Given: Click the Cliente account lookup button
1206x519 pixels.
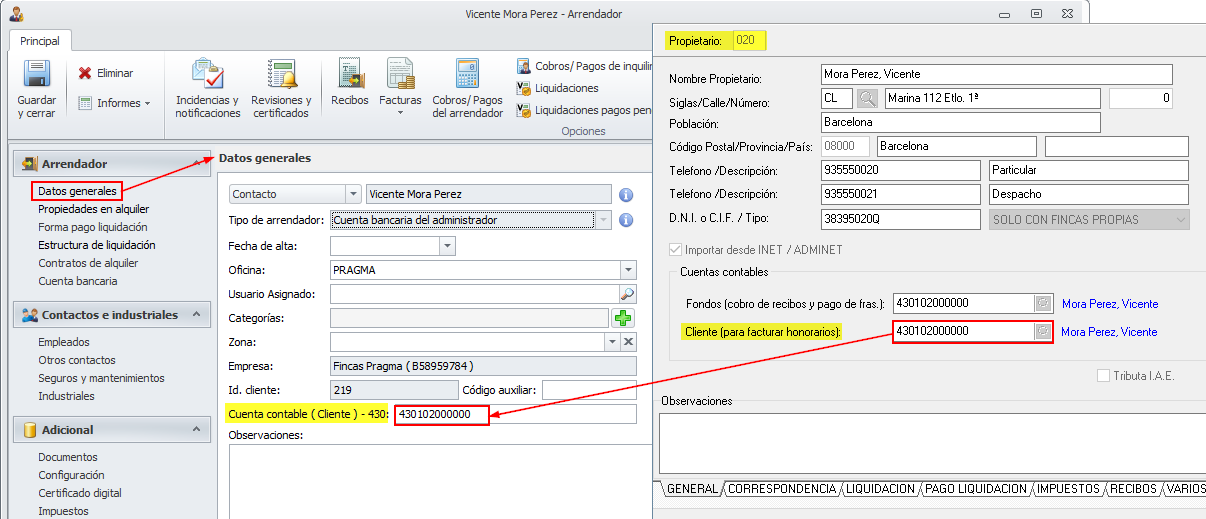Looking at the screenshot, I should point(1043,331).
